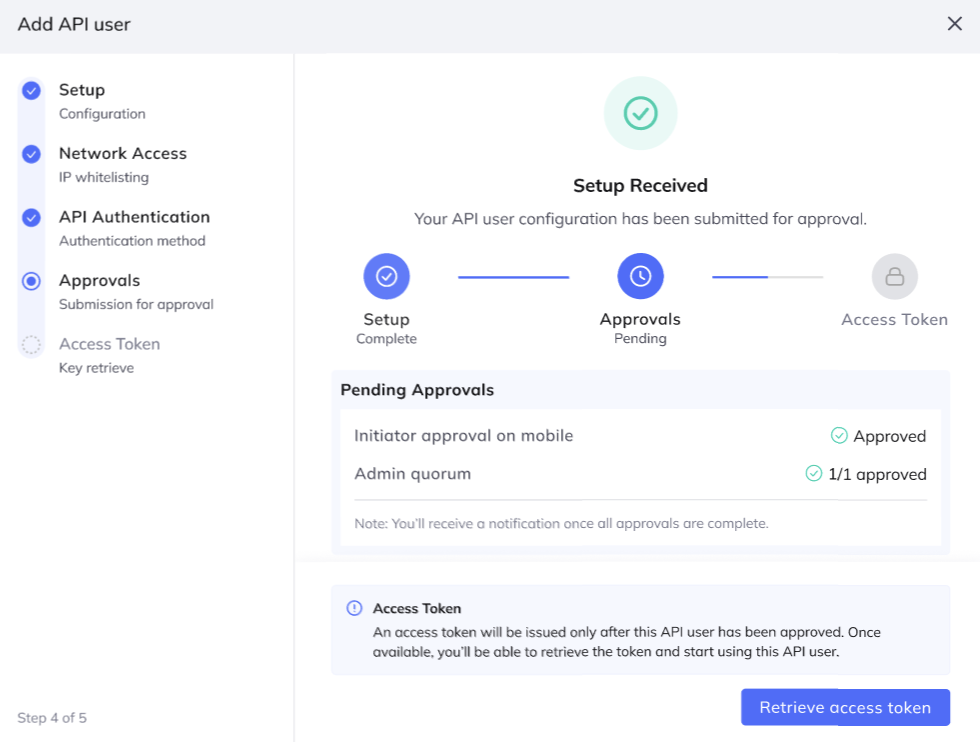
Task: Click the dotted Access Token step circle
Action: coord(31,344)
